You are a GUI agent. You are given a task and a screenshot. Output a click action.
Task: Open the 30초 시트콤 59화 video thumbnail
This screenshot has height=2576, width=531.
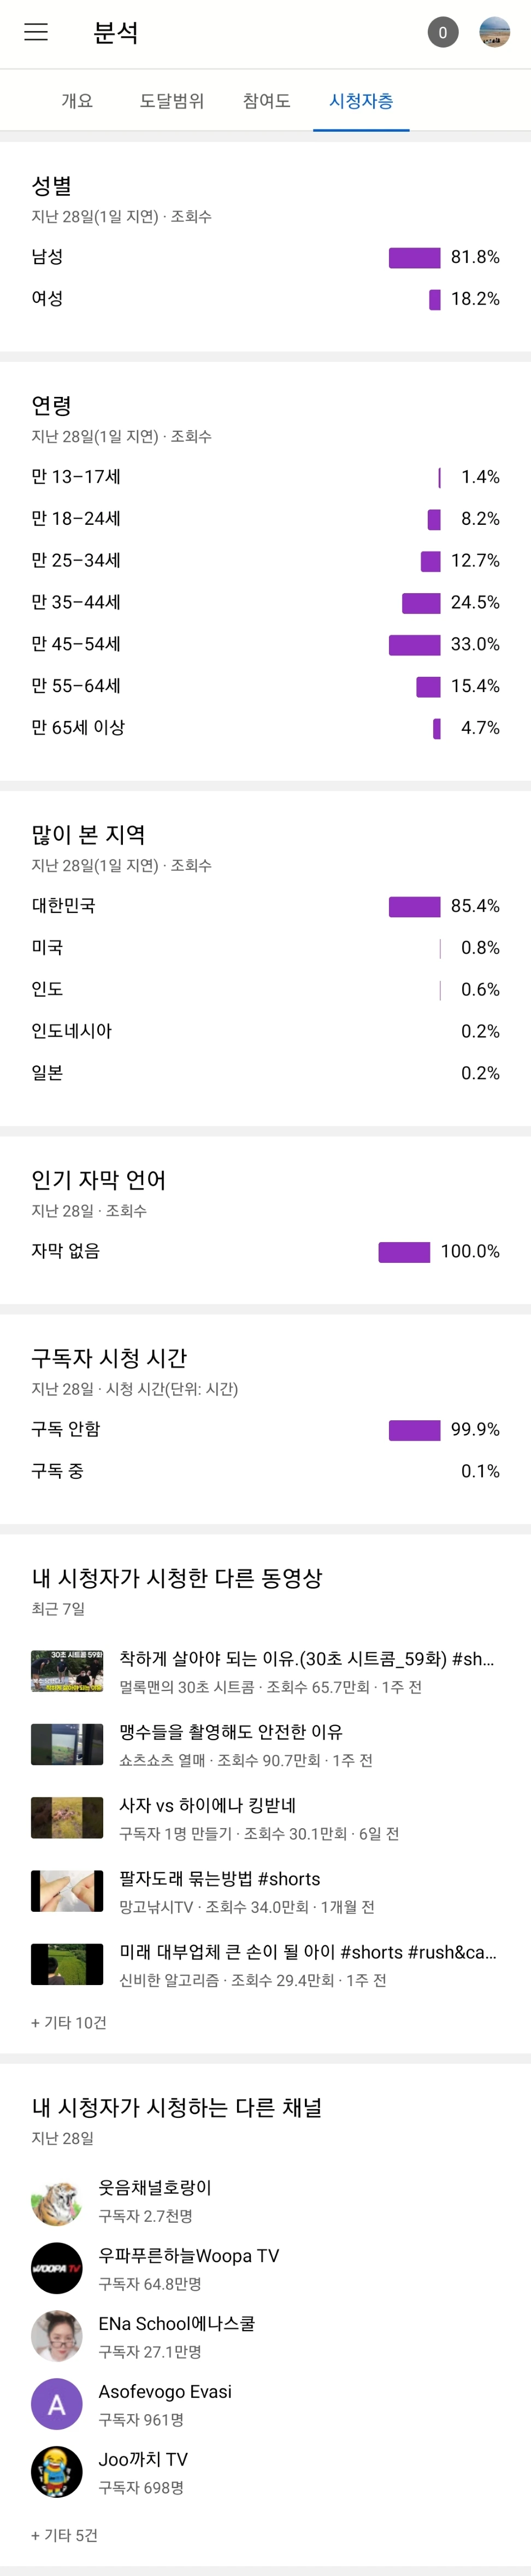tap(67, 1671)
